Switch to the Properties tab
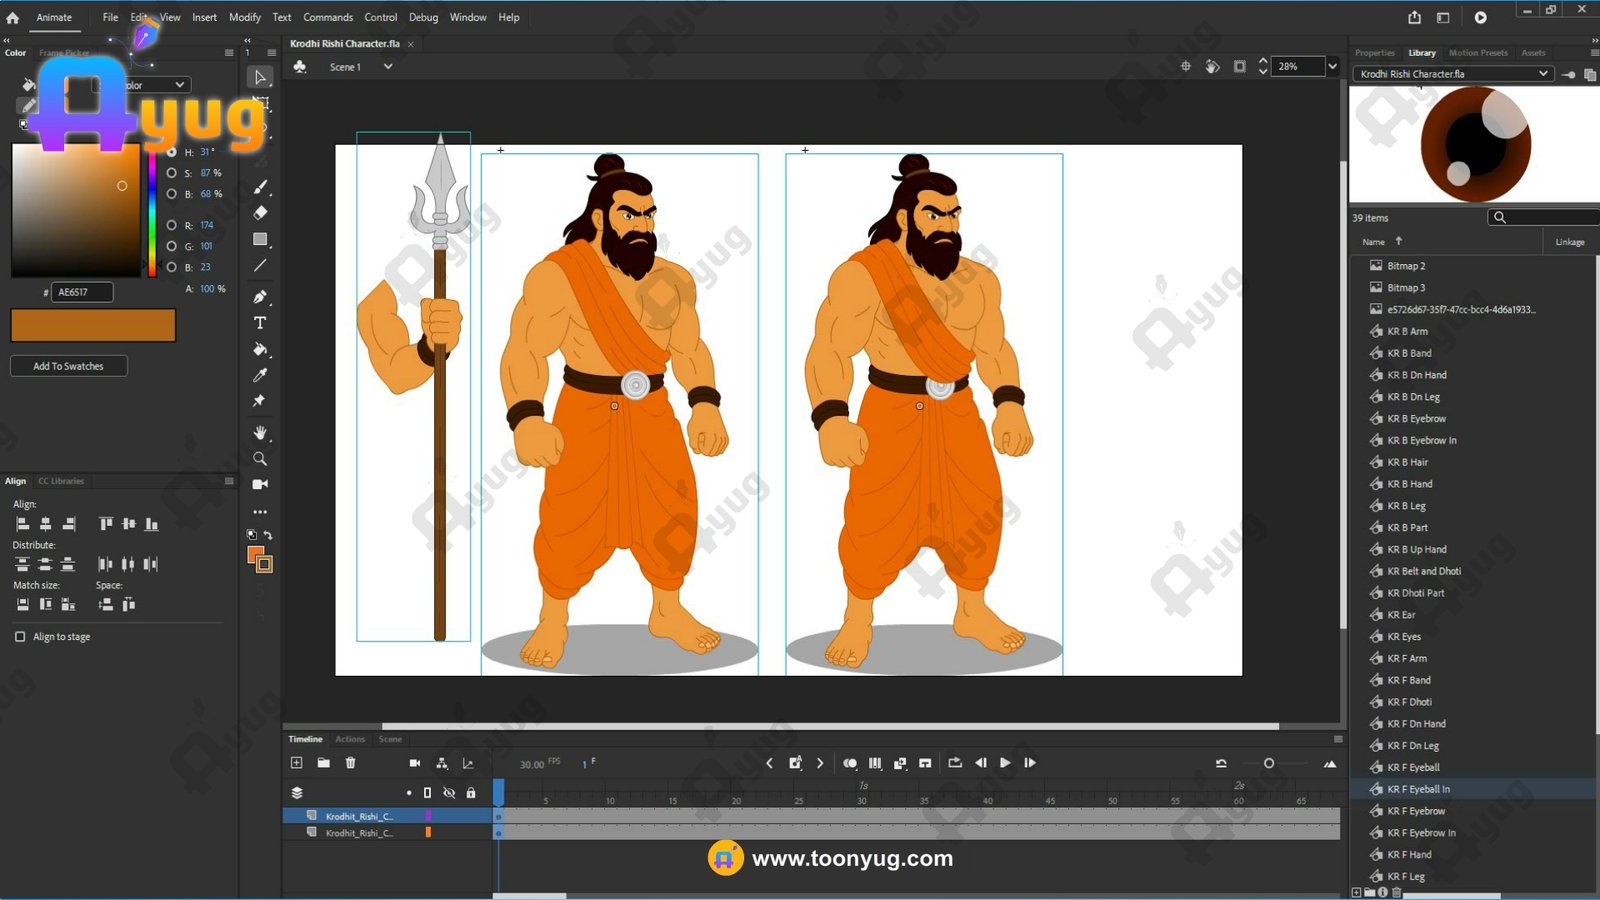Image resolution: width=1600 pixels, height=900 pixels. pyautogui.click(x=1374, y=53)
